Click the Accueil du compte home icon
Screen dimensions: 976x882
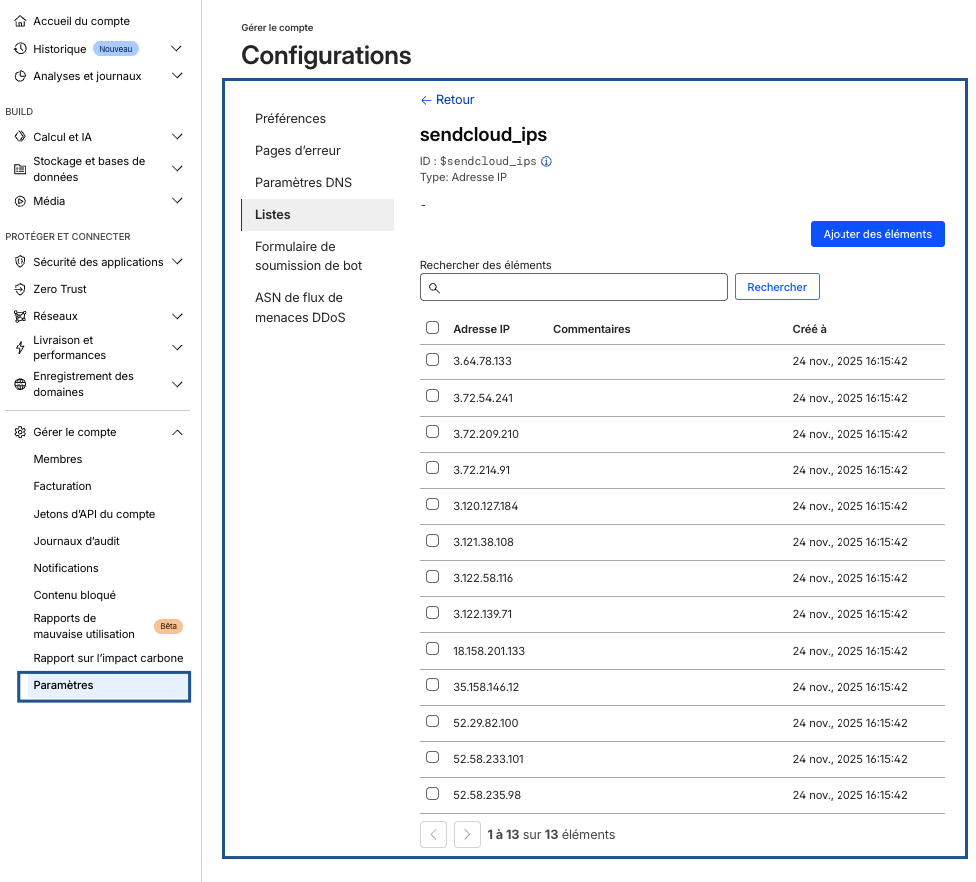click(20, 21)
